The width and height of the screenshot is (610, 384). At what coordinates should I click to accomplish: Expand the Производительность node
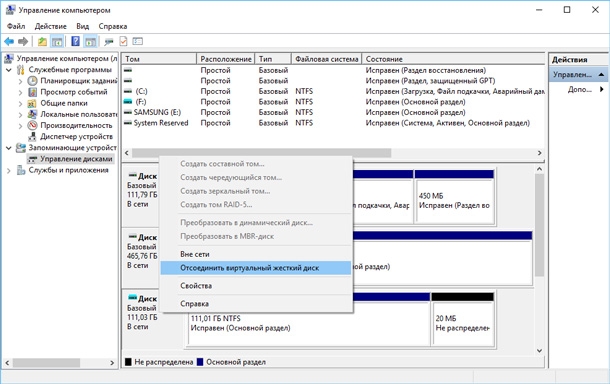point(21,126)
